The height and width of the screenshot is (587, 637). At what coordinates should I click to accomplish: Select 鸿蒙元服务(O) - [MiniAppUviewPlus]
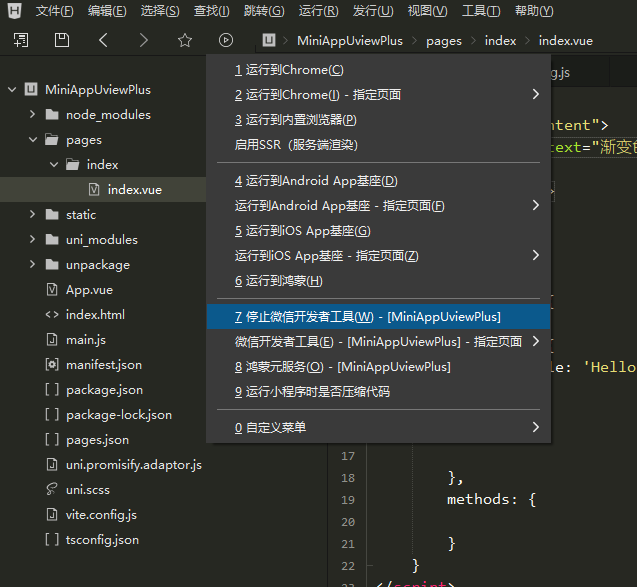pos(379,367)
